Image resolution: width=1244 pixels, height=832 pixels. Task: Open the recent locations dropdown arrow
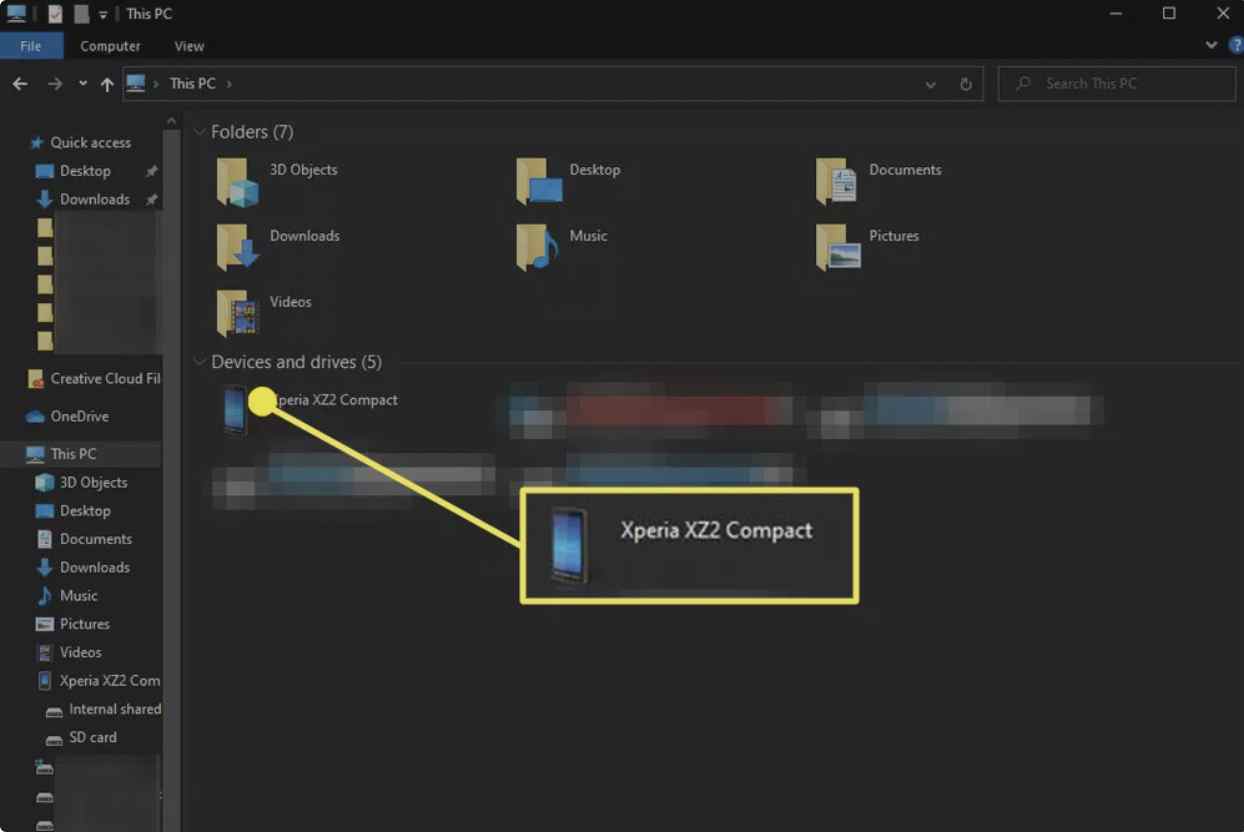click(82, 84)
